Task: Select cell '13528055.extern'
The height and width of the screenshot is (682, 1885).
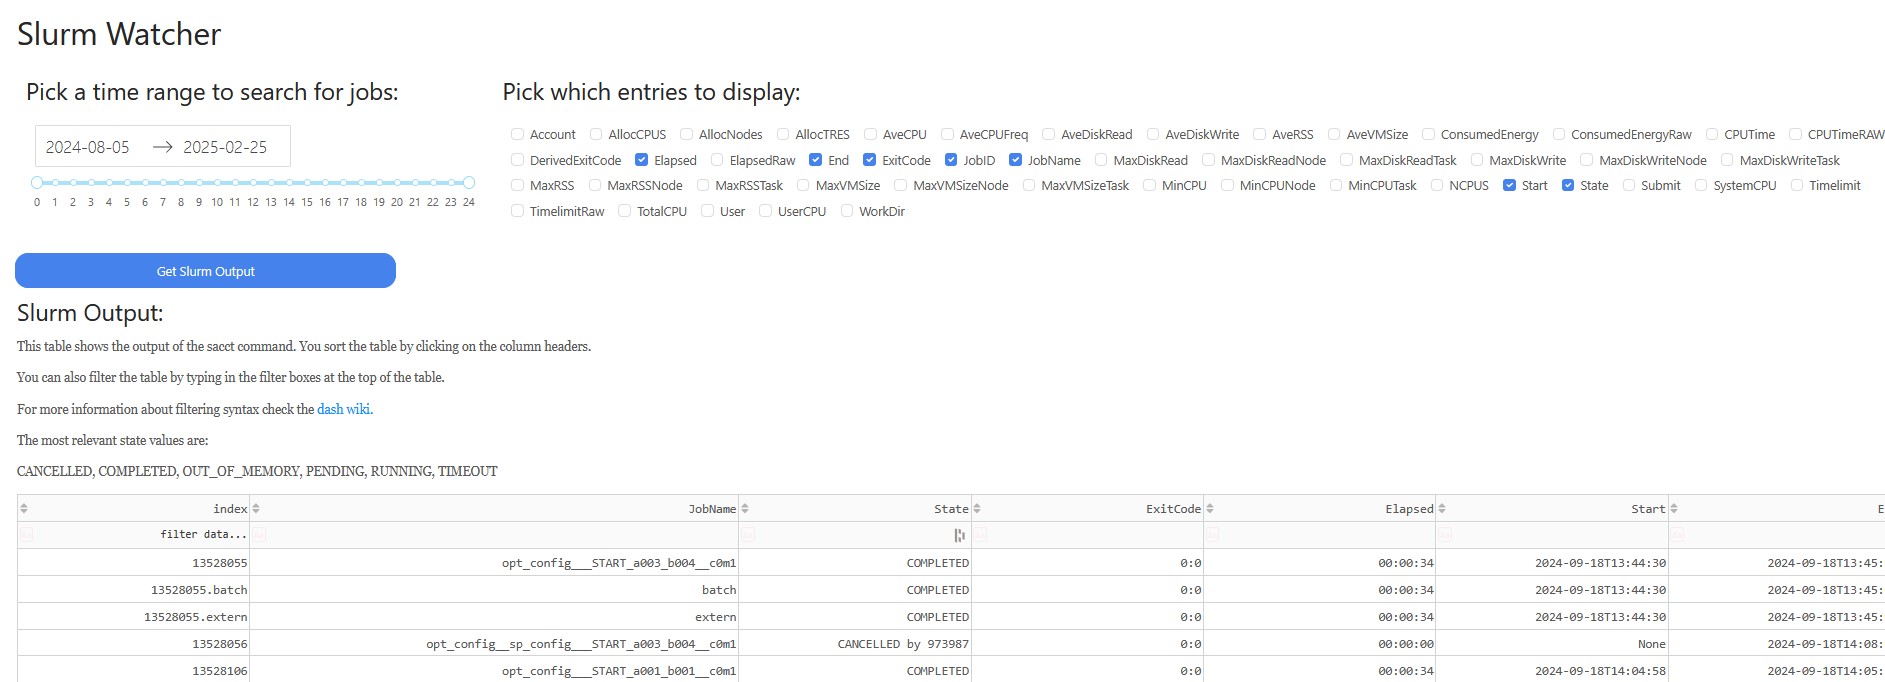Action: [133, 617]
